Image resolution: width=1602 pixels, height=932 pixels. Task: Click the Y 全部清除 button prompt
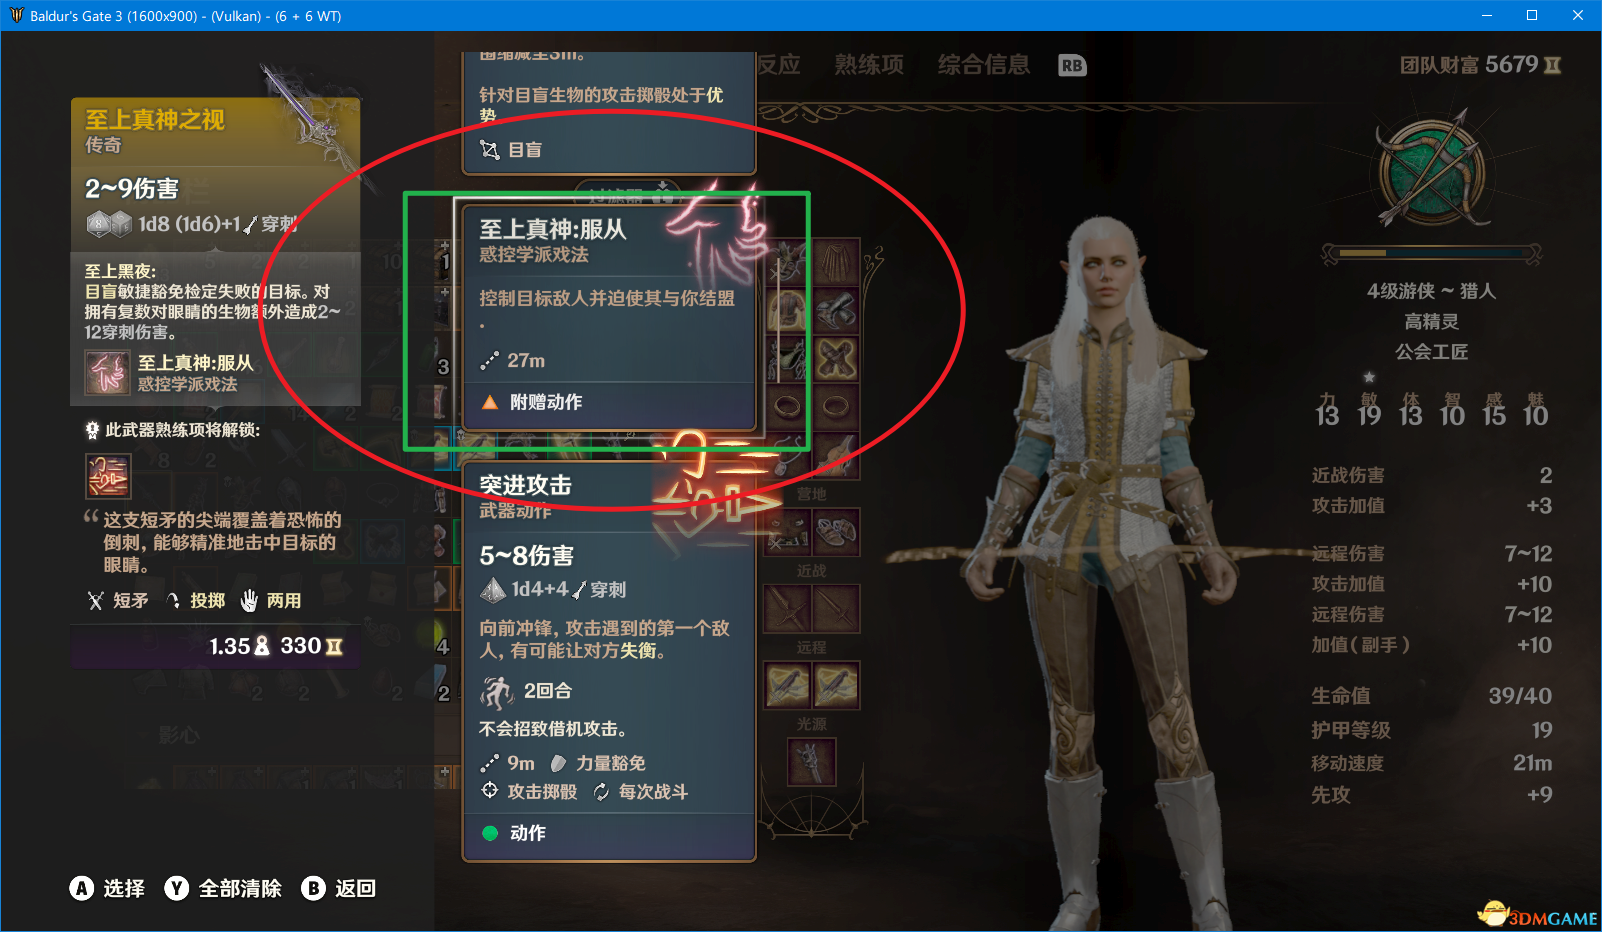223,888
